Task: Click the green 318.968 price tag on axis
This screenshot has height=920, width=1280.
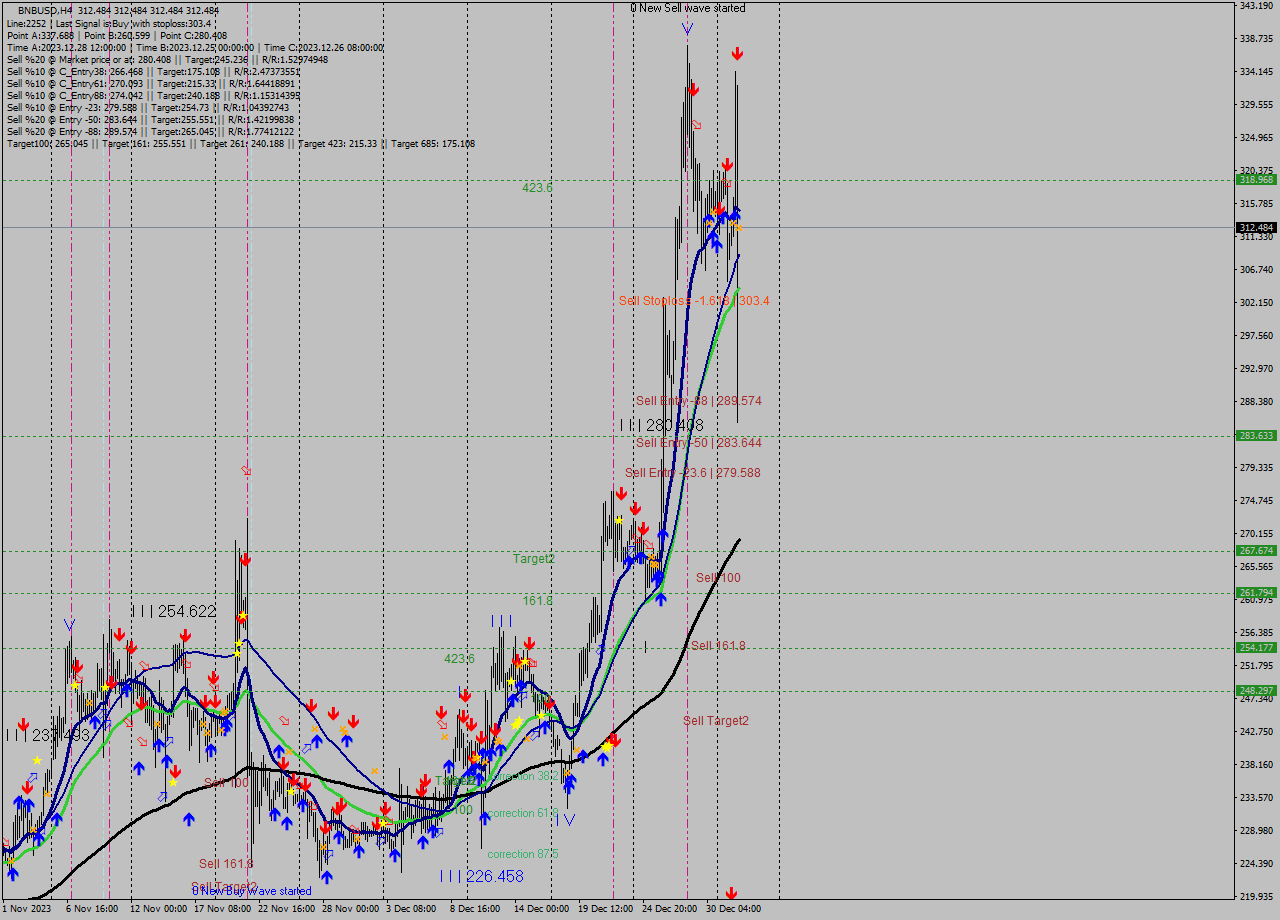Action: pyautogui.click(x=1256, y=180)
